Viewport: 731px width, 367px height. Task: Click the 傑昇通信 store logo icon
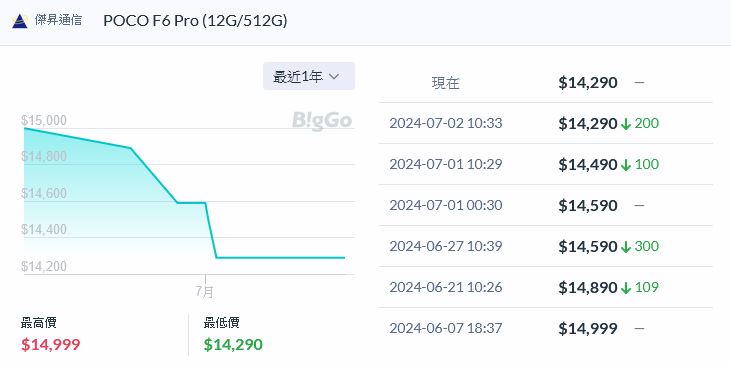point(20,21)
